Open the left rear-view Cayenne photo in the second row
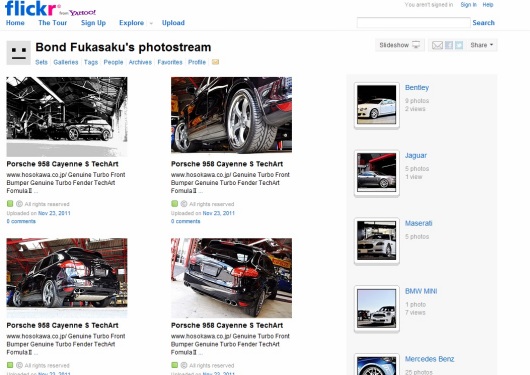The height and width of the screenshot is (375, 530). (67, 278)
